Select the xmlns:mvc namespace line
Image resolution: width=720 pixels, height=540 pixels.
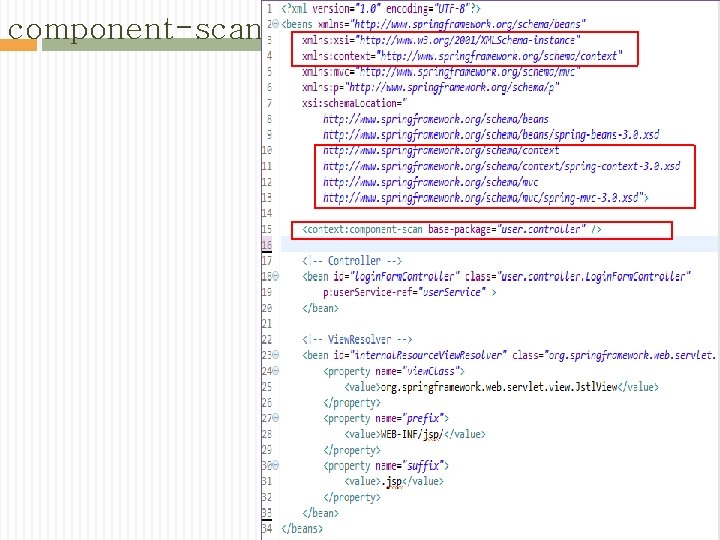(441, 72)
